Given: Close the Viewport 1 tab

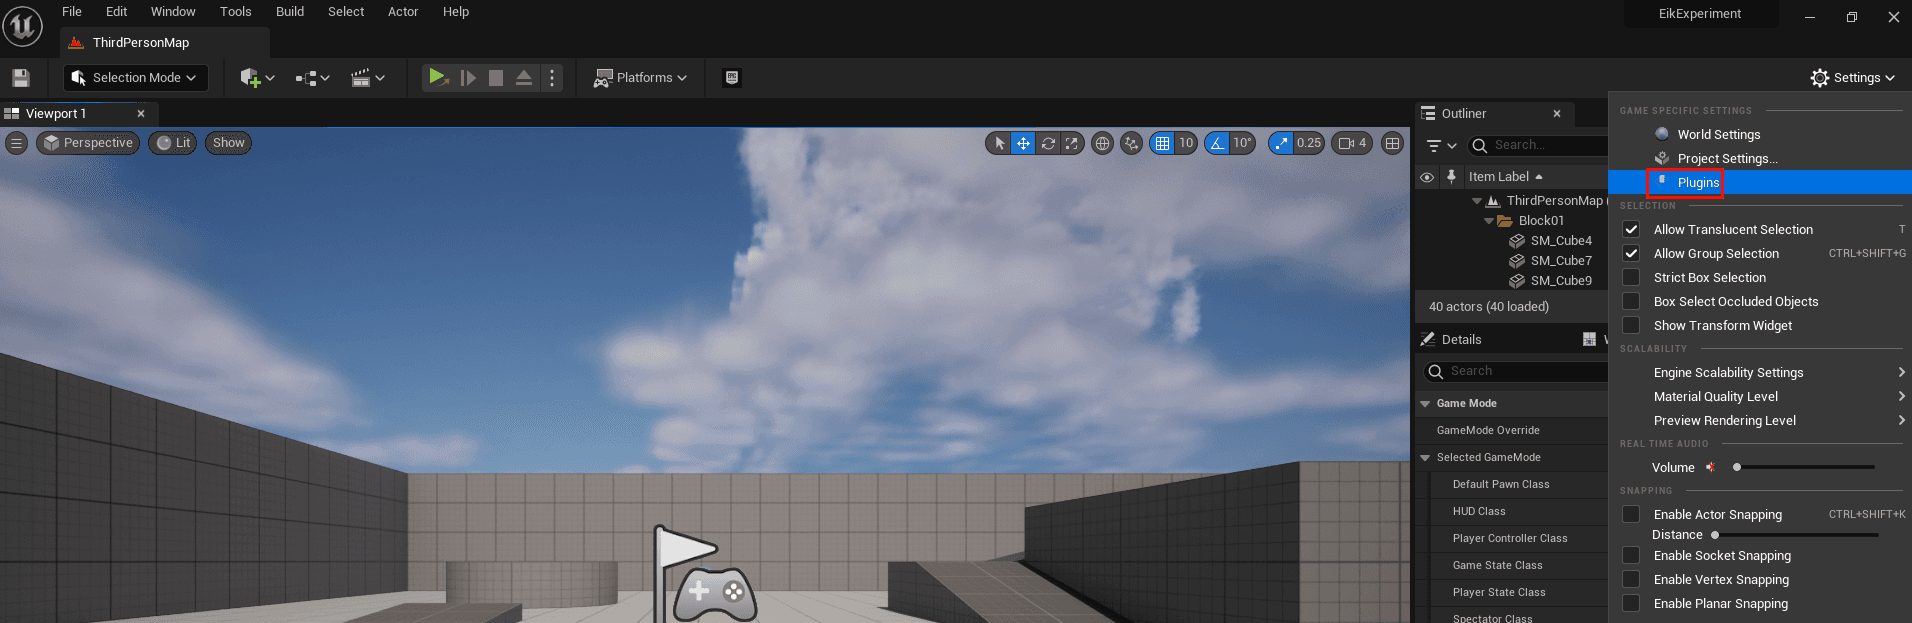Looking at the screenshot, I should click(x=141, y=114).
